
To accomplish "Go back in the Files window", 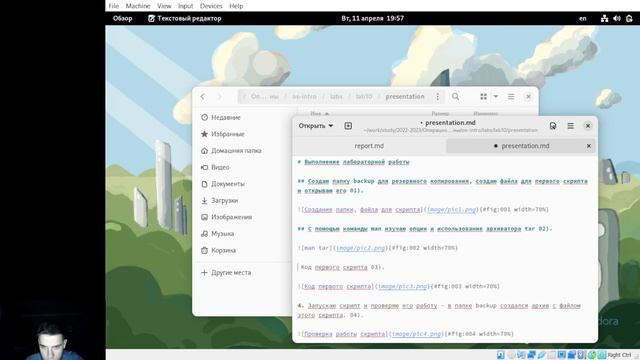I will point(203,97).
